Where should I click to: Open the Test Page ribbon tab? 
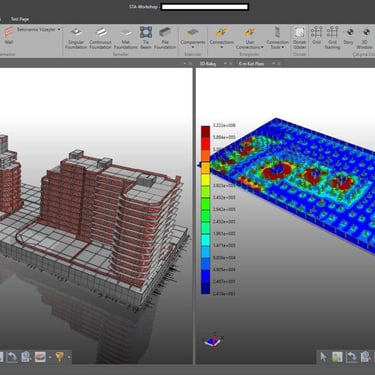point(20,19)
